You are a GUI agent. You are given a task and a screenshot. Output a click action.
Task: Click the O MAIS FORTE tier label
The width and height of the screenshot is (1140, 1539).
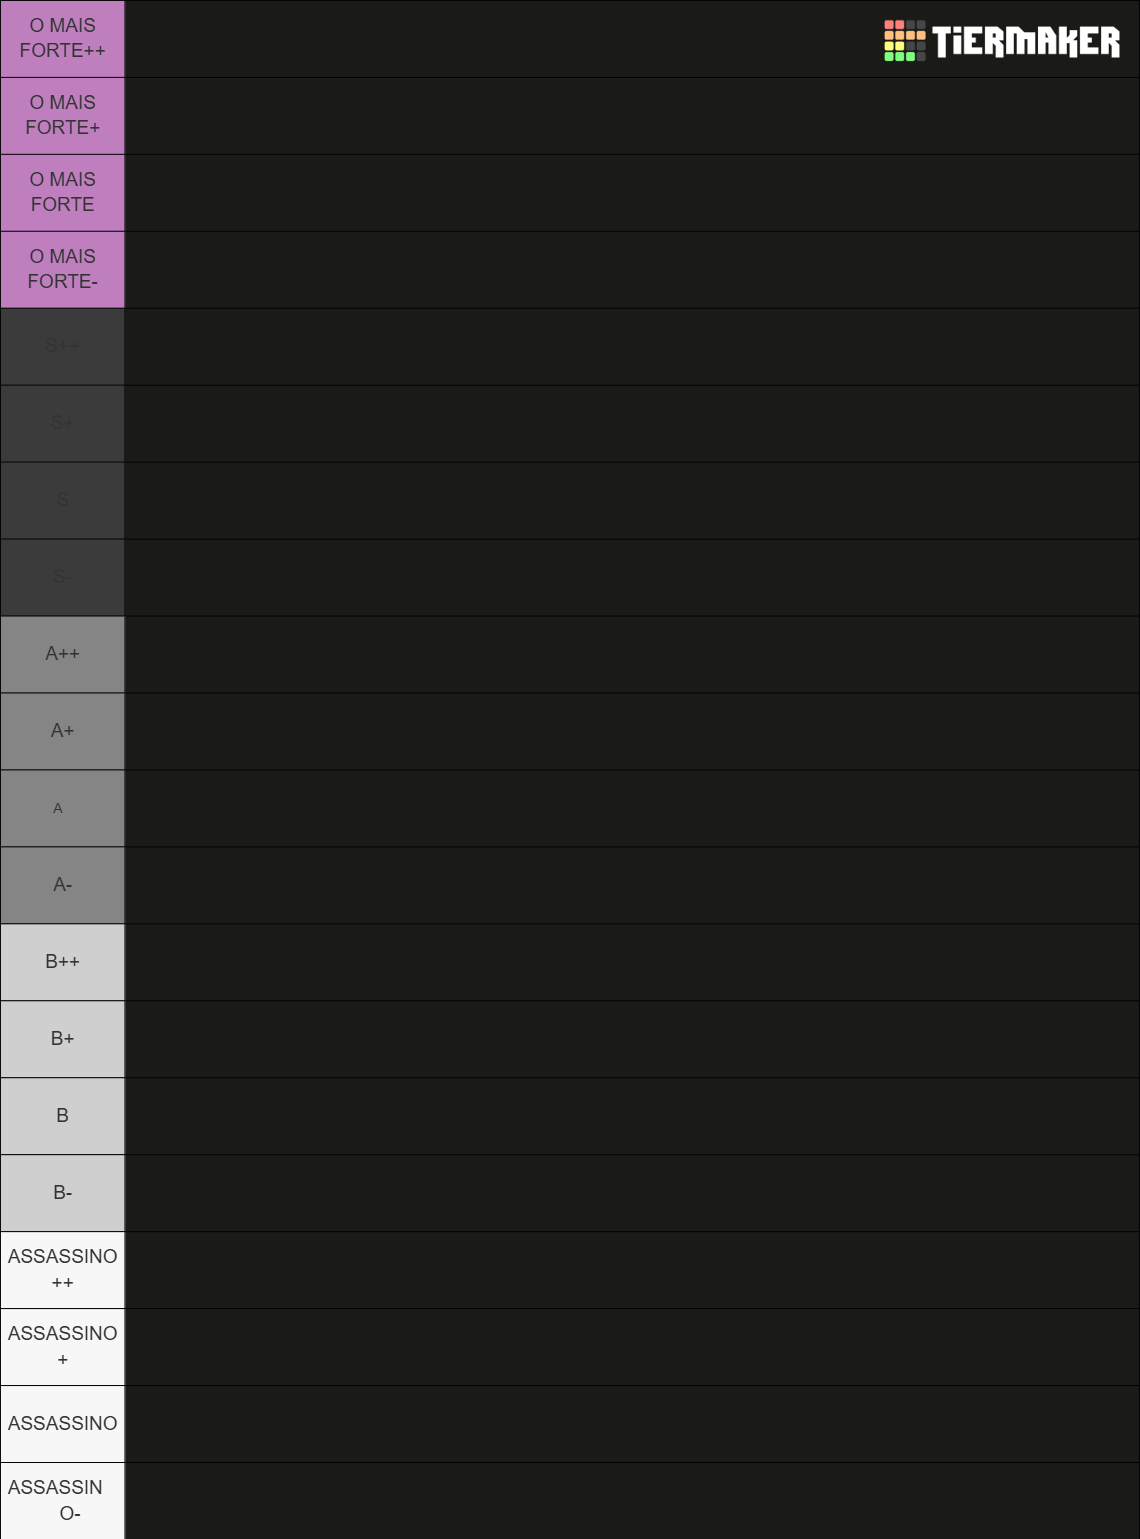[x=62, y=193]
